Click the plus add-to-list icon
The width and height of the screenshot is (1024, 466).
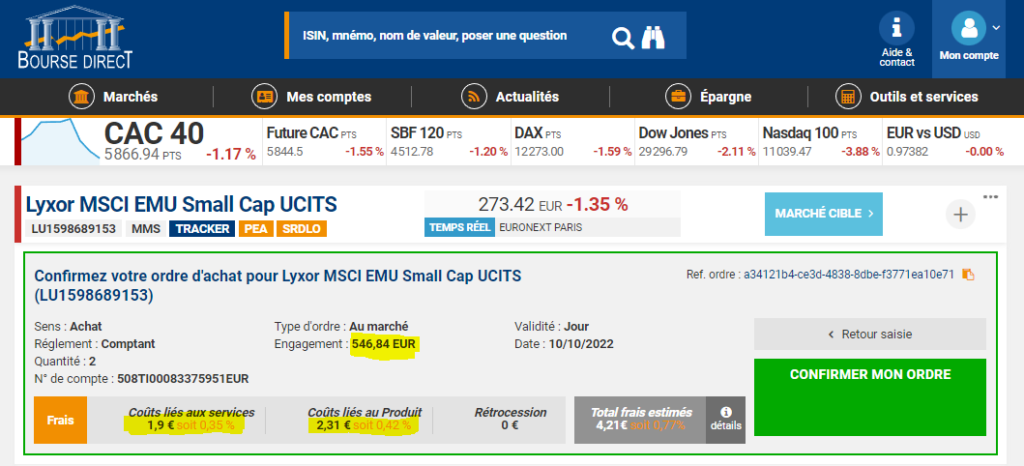(961, 214)
